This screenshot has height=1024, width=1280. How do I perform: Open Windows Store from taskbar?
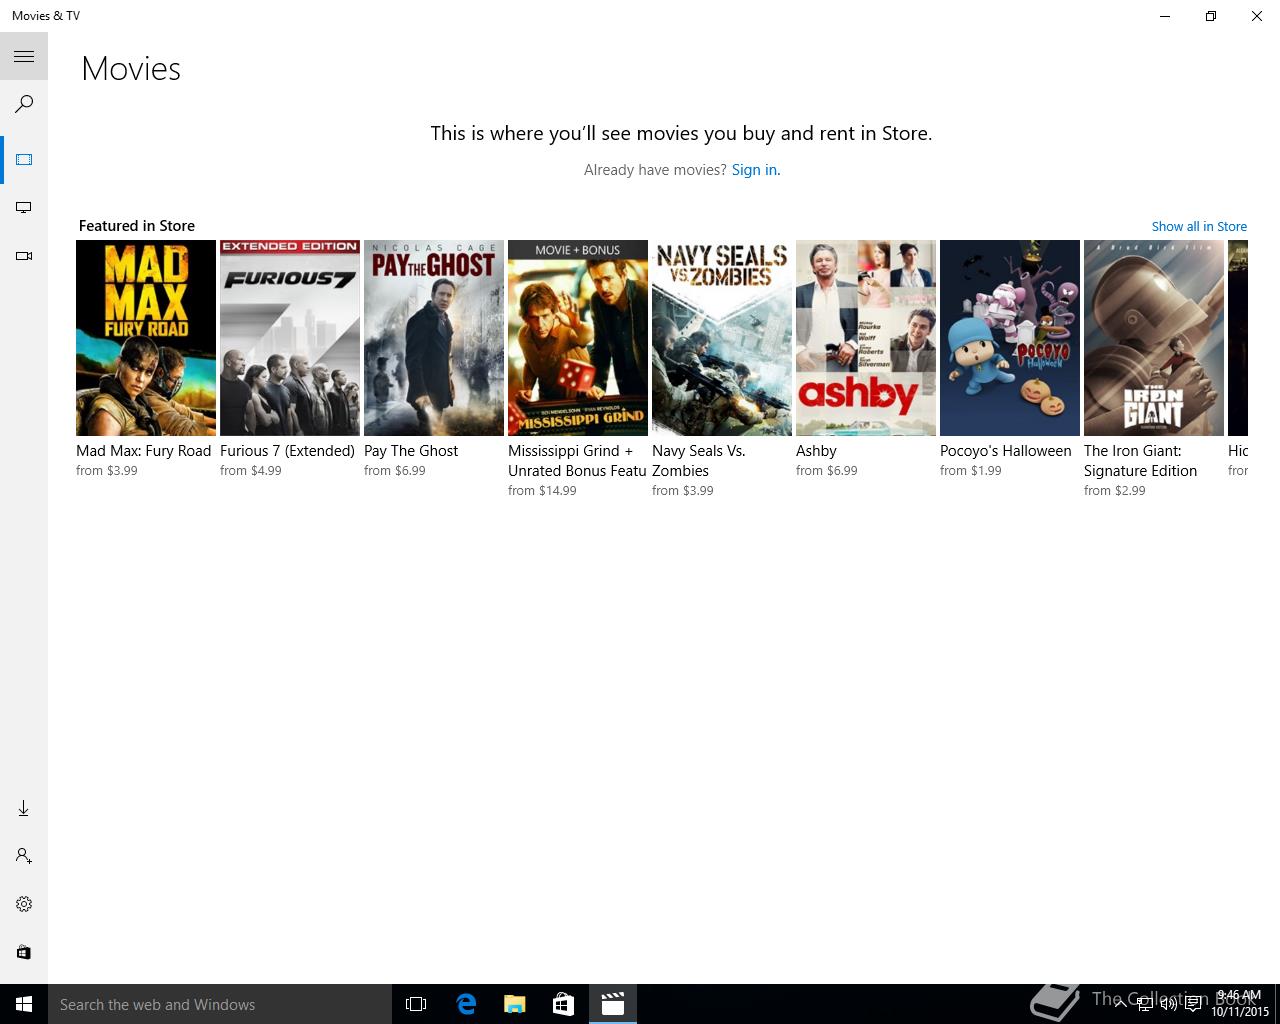564,1004
